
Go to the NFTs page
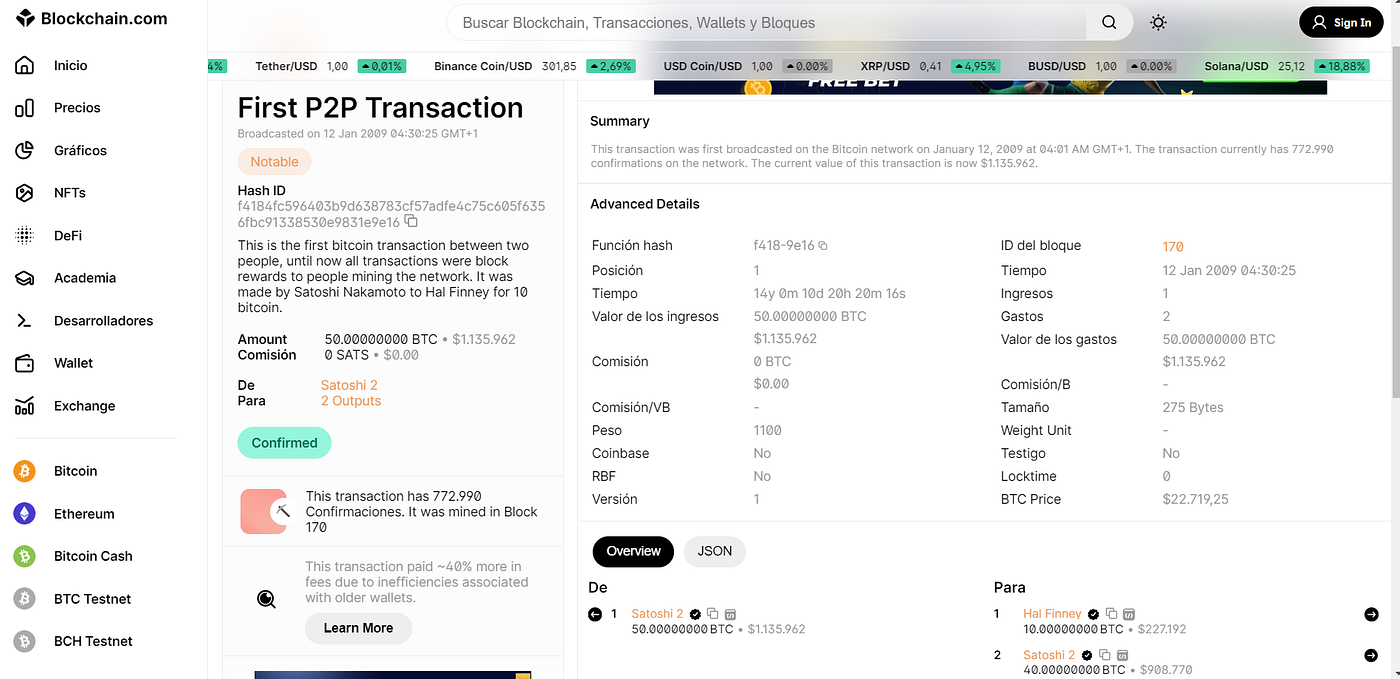[70, 193]
